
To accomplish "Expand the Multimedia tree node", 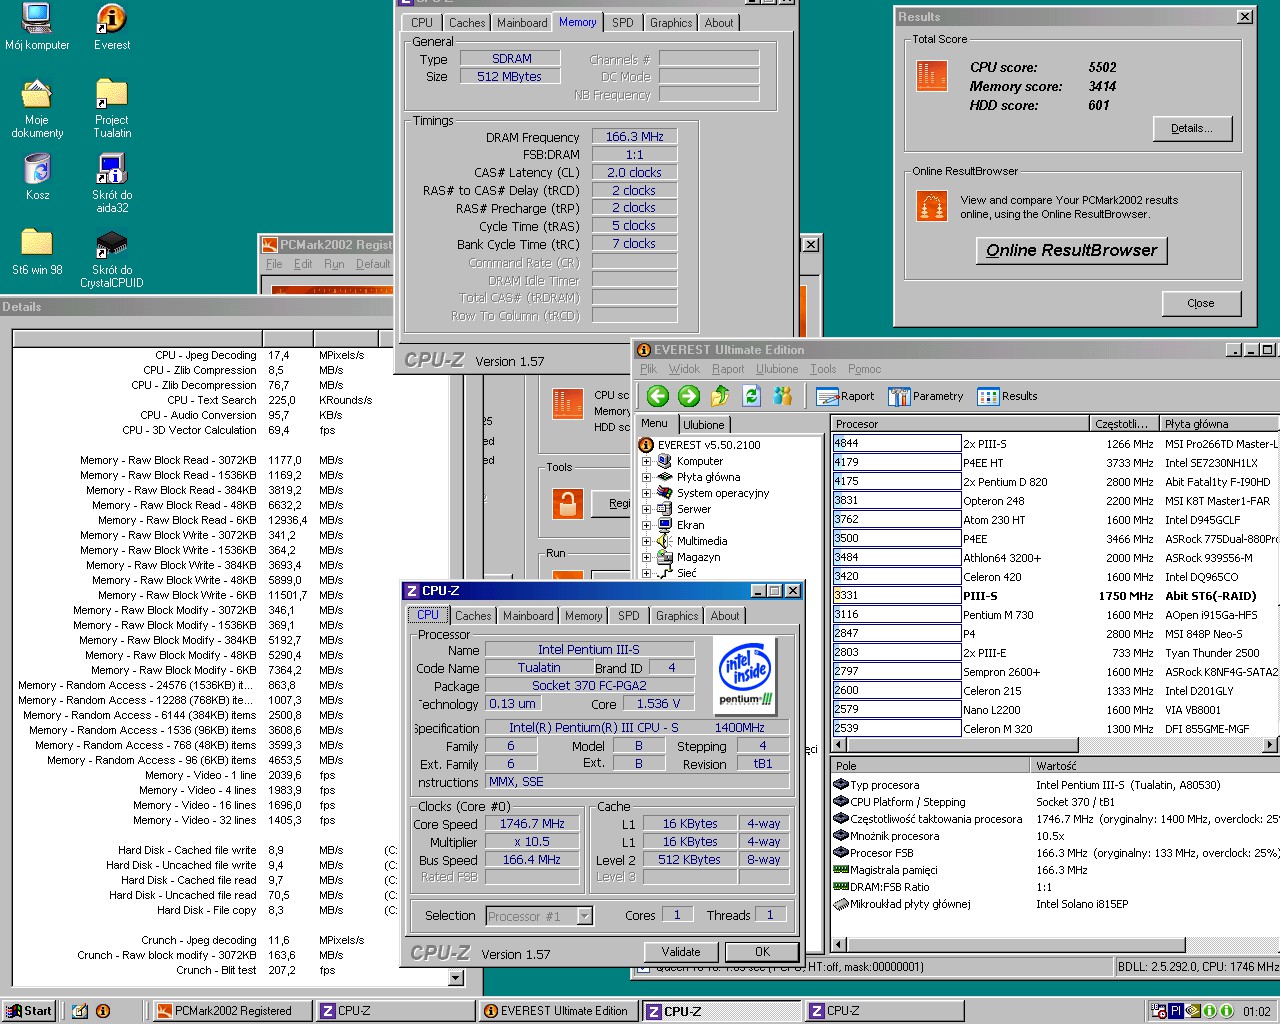I will point(646,542).
